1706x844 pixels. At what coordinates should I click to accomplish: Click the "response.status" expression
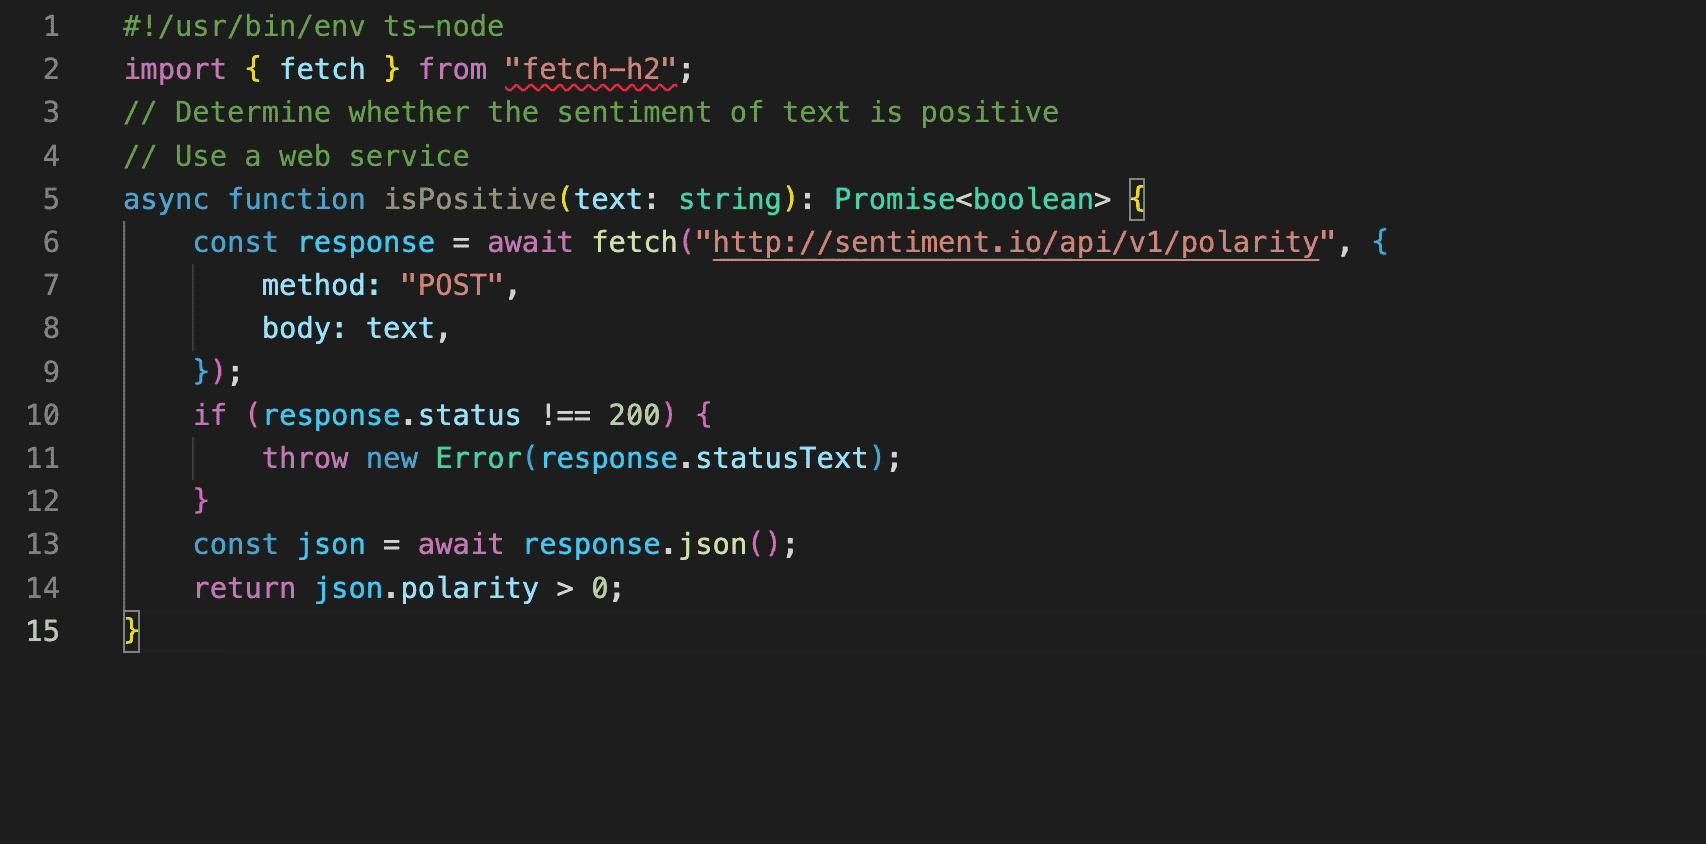click(391, 415)
